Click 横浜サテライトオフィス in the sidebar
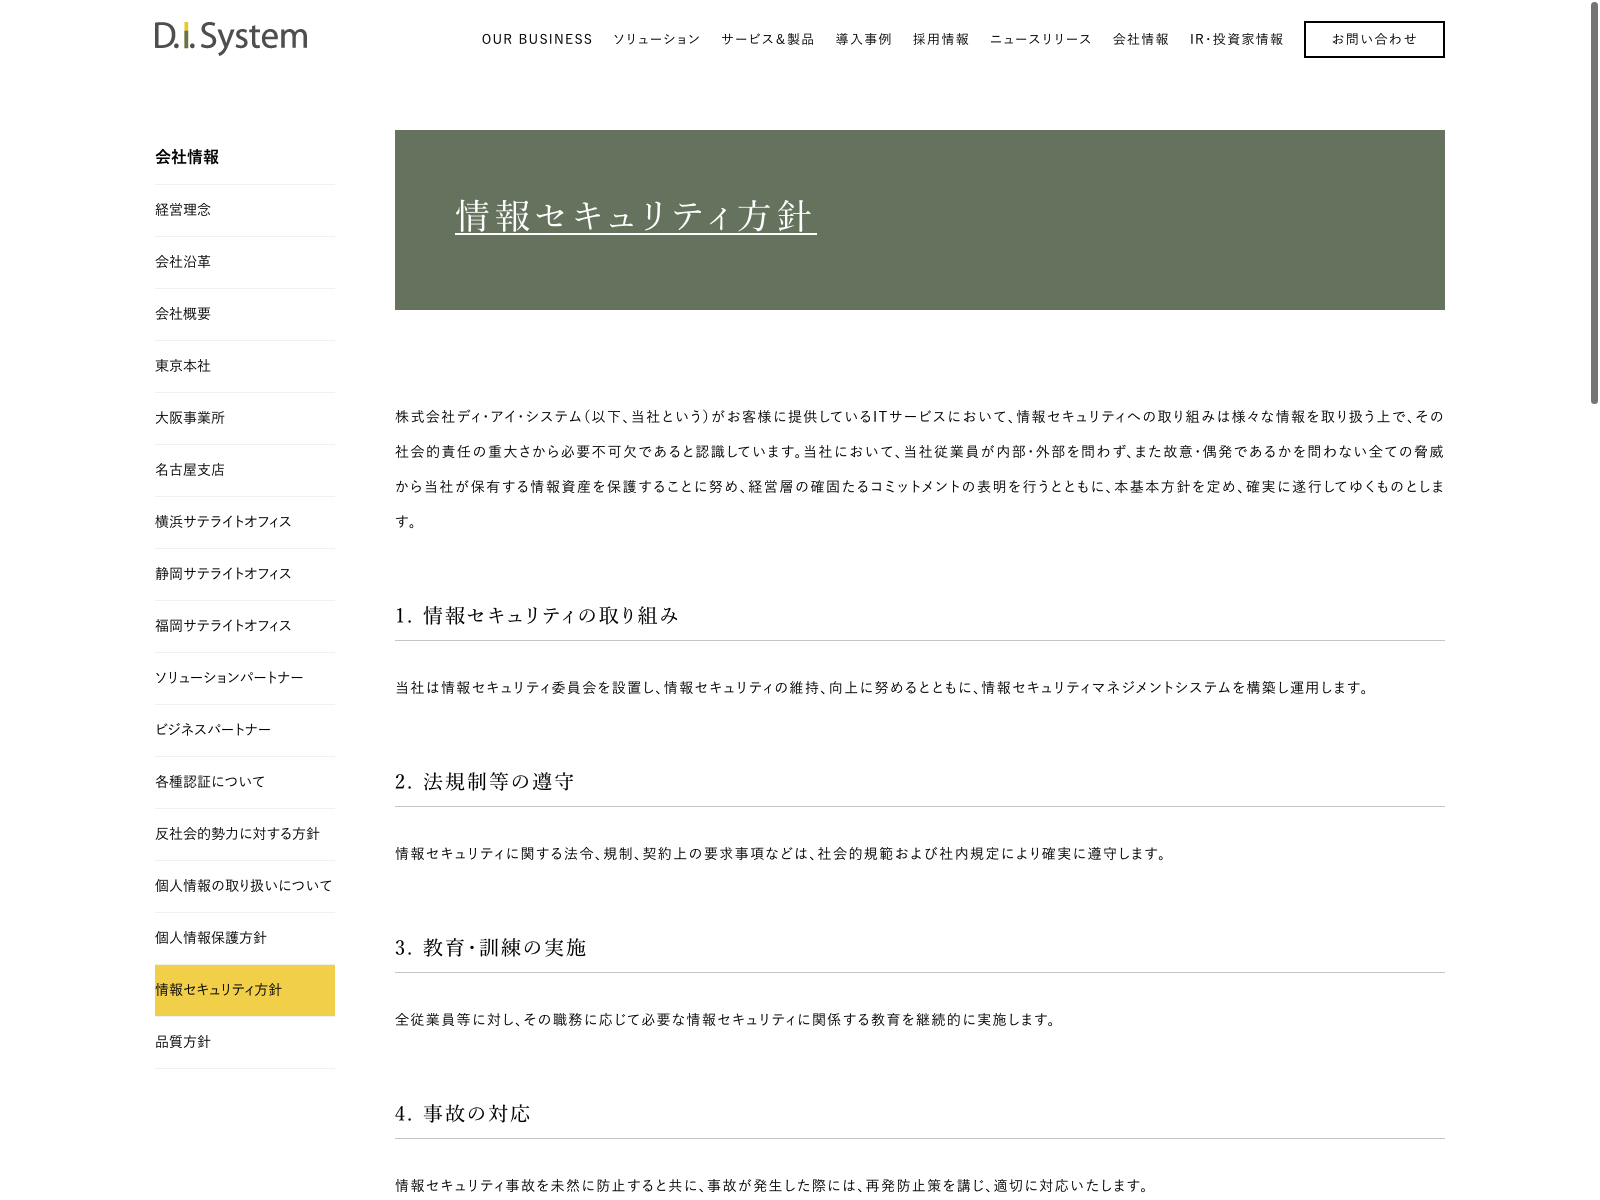 click(223, 522)
